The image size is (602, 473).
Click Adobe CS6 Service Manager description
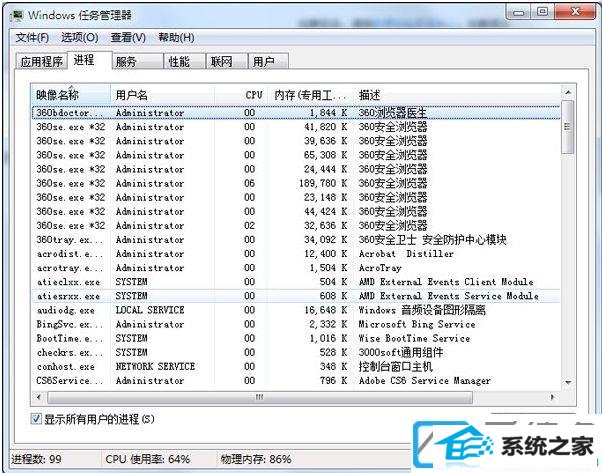point(425,380)
